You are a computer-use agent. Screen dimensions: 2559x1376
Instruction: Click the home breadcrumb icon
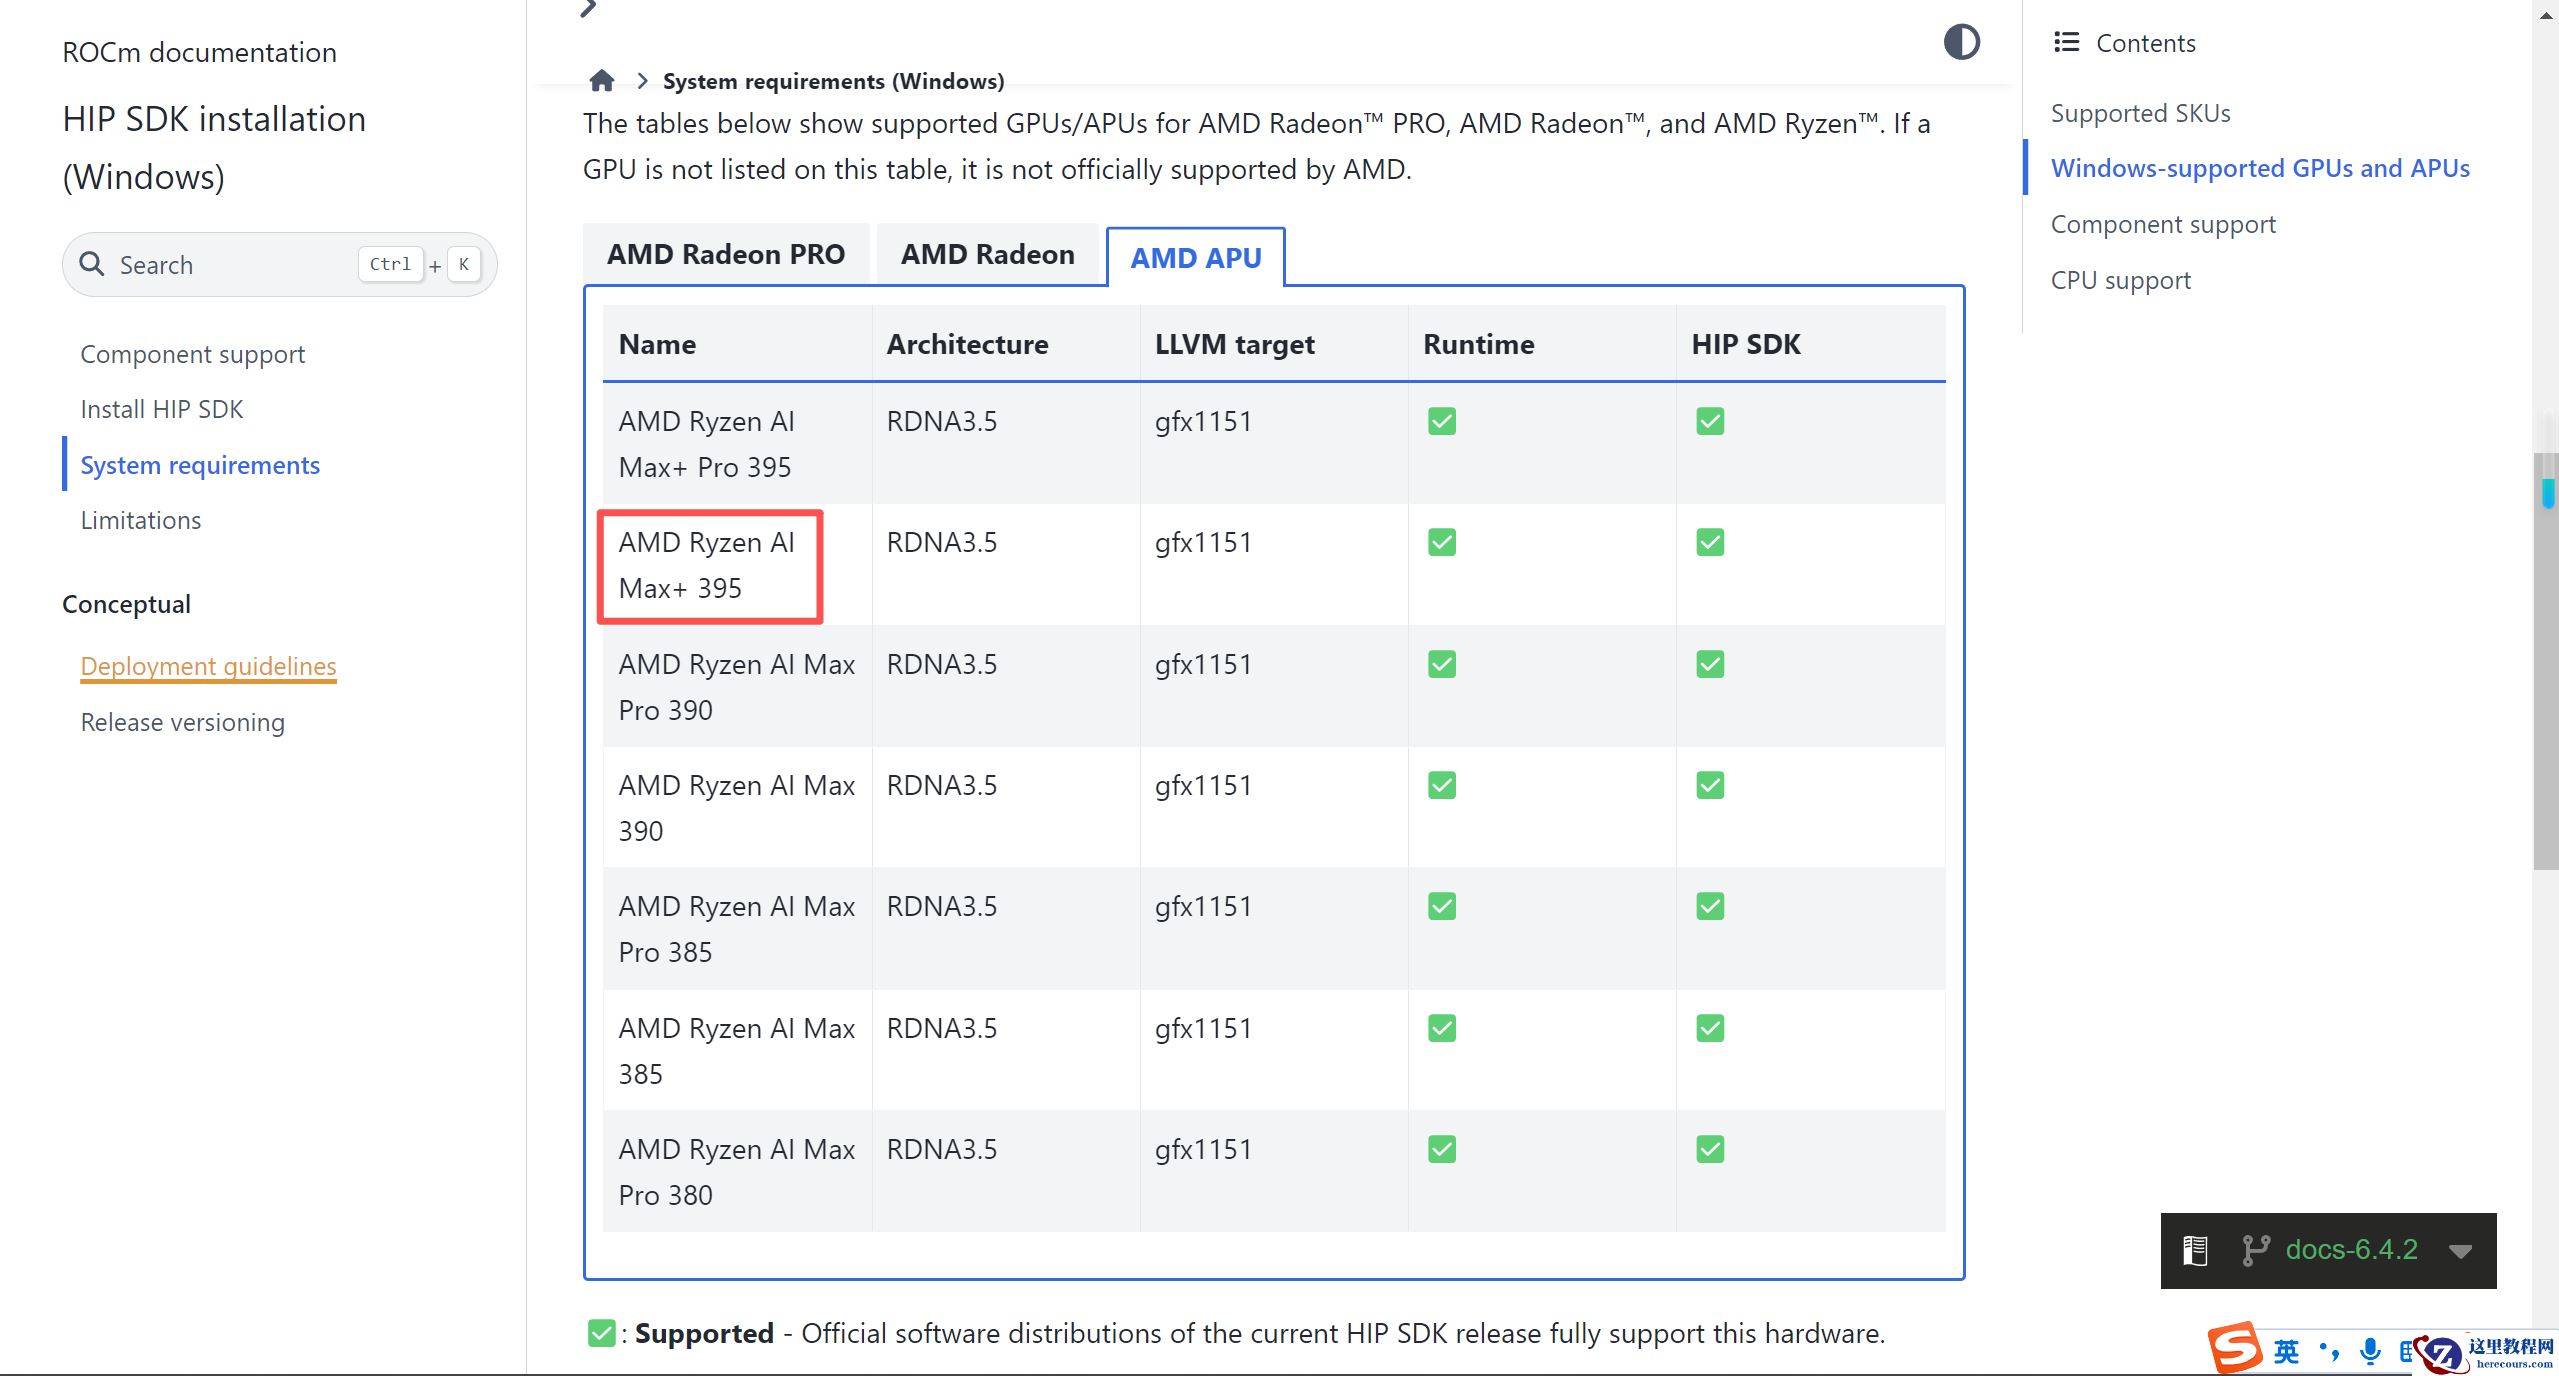[x=601, y=81]
